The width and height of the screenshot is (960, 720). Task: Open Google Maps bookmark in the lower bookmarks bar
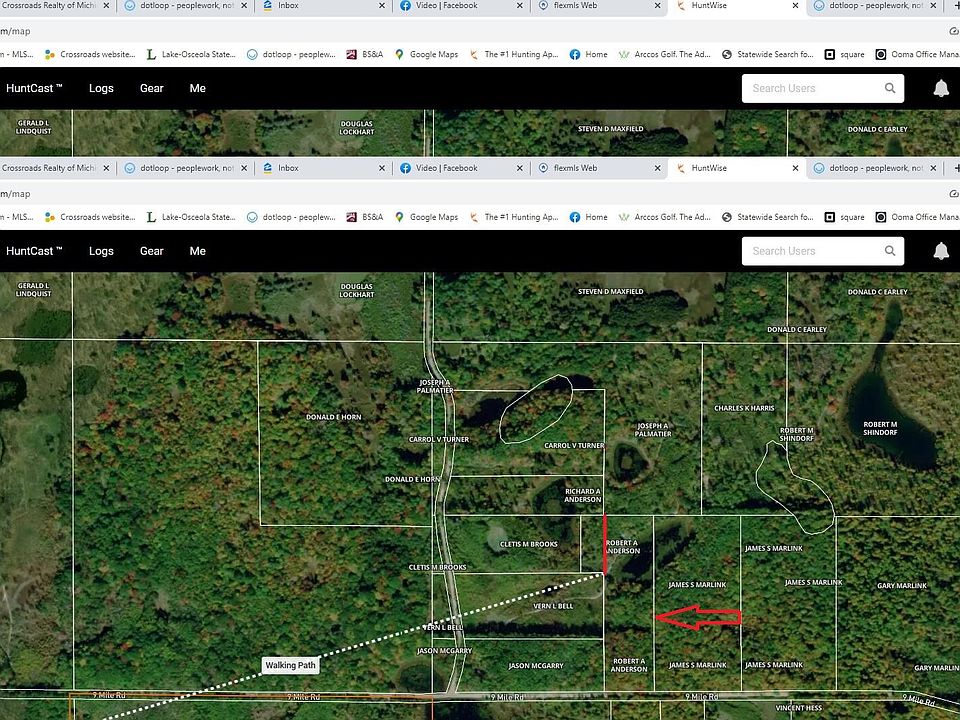426,217
